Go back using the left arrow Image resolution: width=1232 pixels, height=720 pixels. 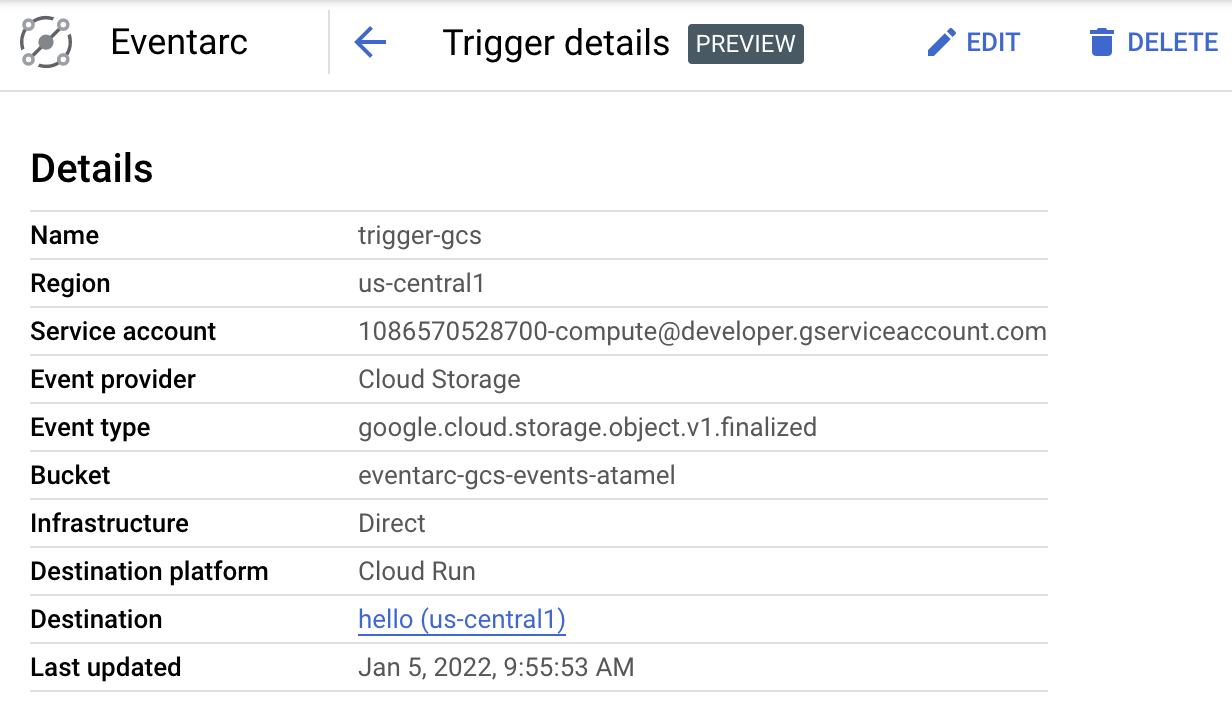click(x=370, y=43)
